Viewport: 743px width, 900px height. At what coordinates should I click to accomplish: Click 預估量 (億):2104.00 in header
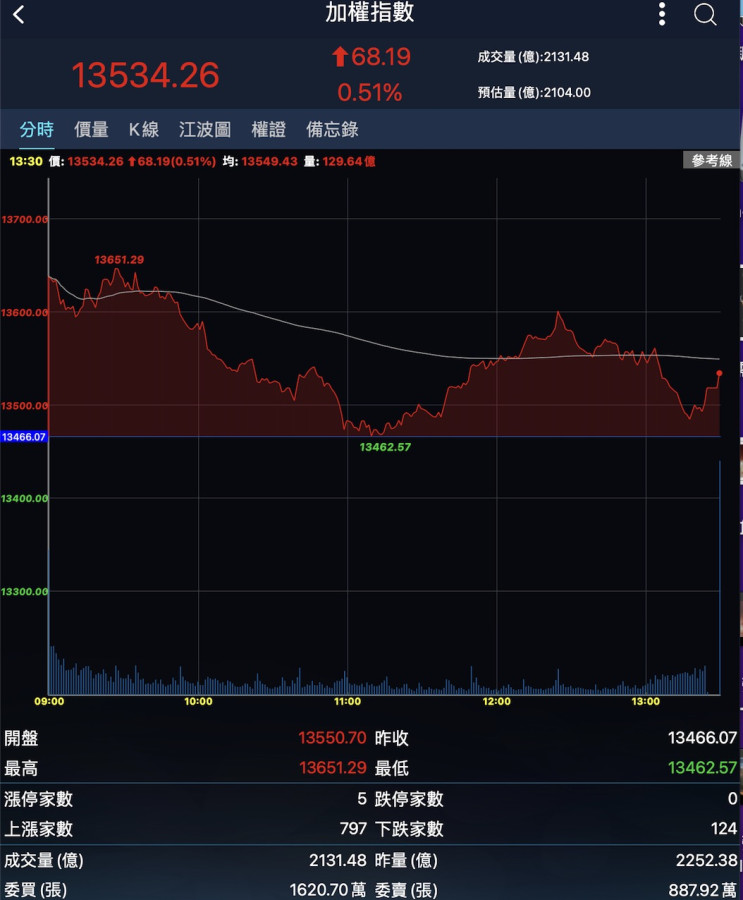534,92
